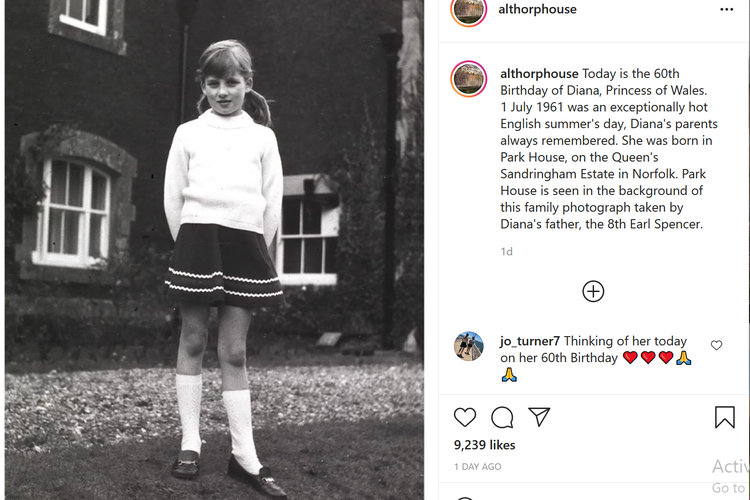Share the post with the paper plane icon
The width and height of the screenshot is (750, 500).
539,417
